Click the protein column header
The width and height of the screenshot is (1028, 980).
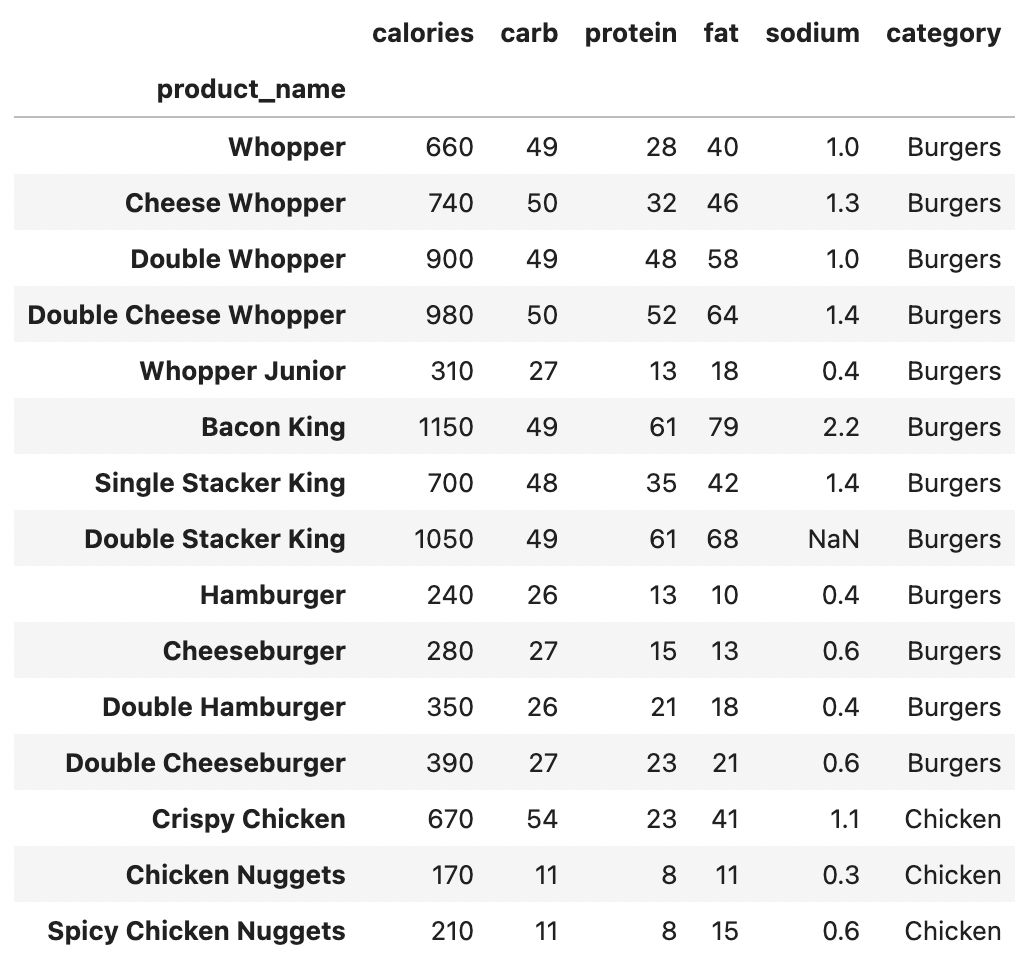pos(631,34)
